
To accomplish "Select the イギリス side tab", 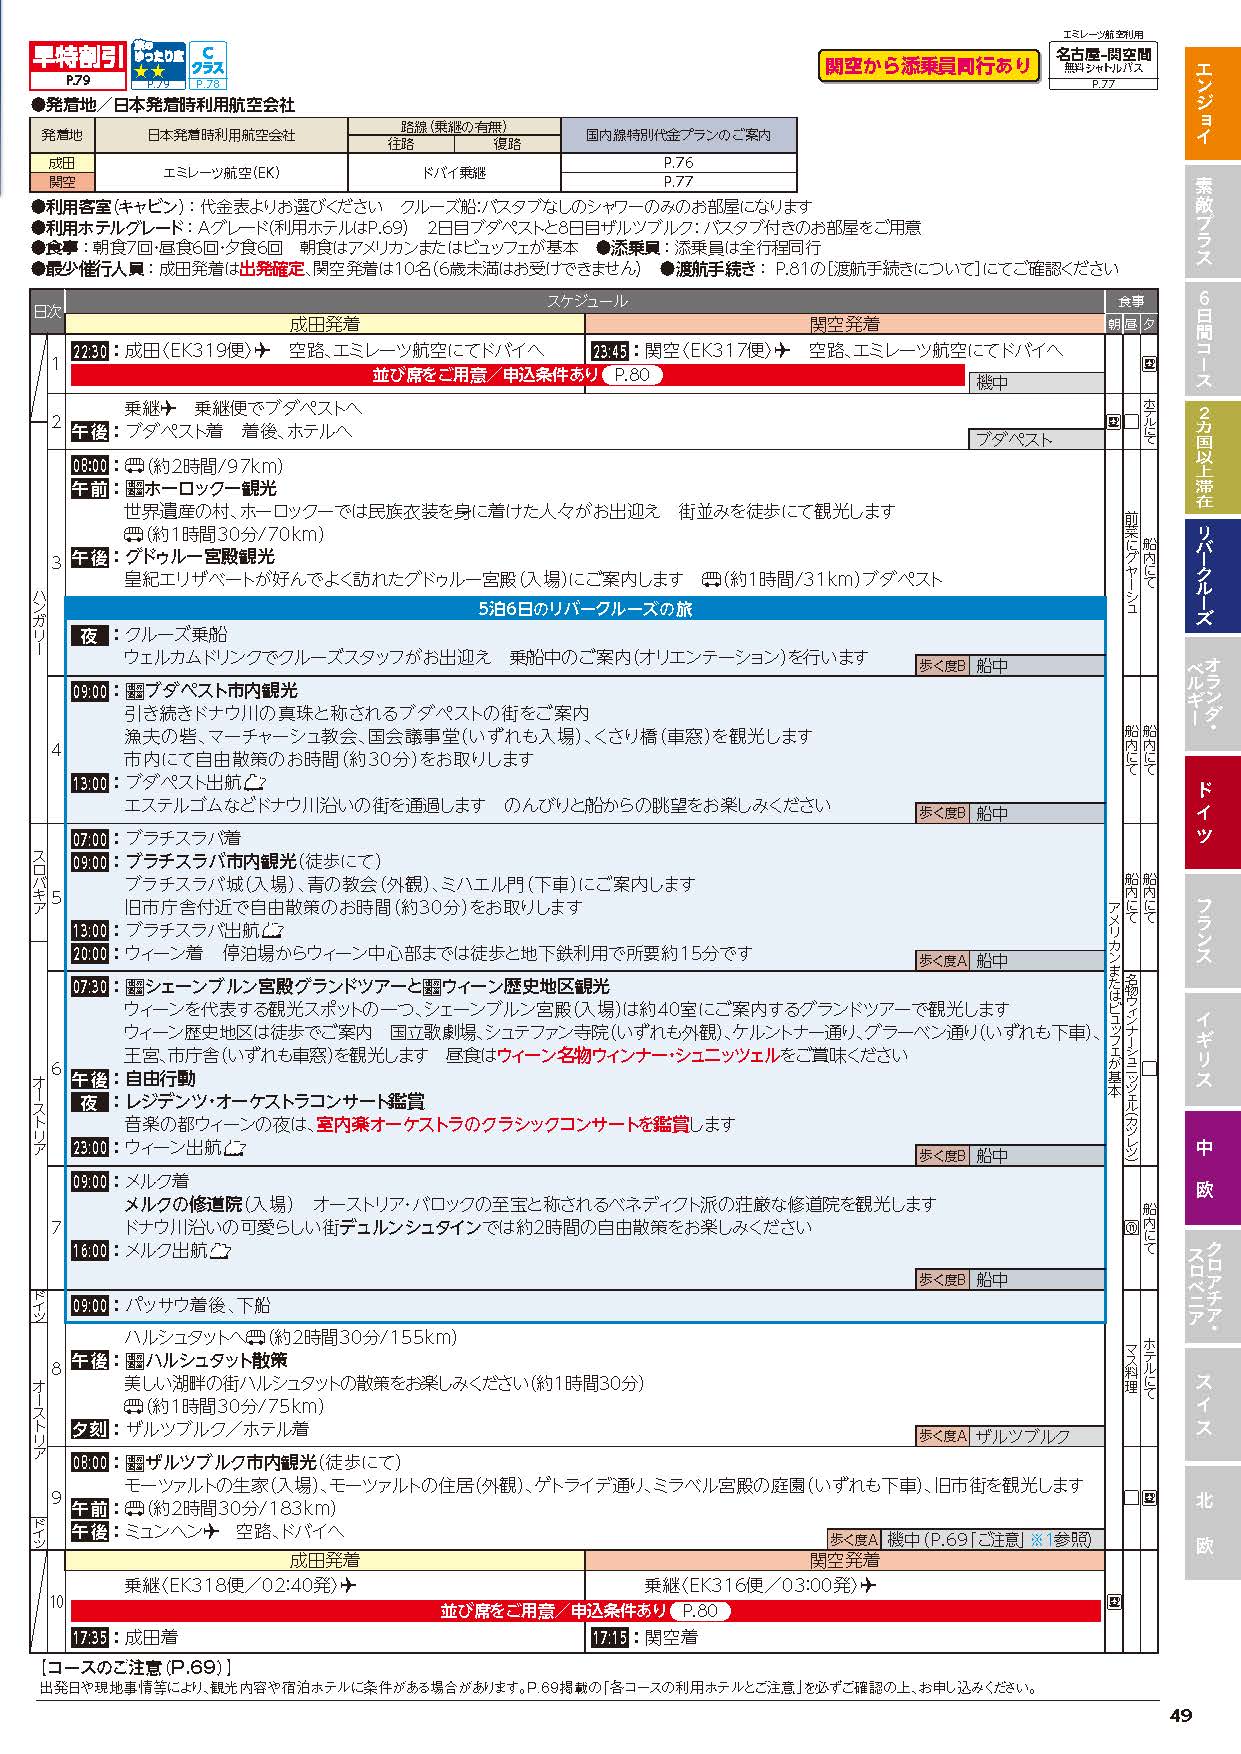I will [x=1212, y=1048].
